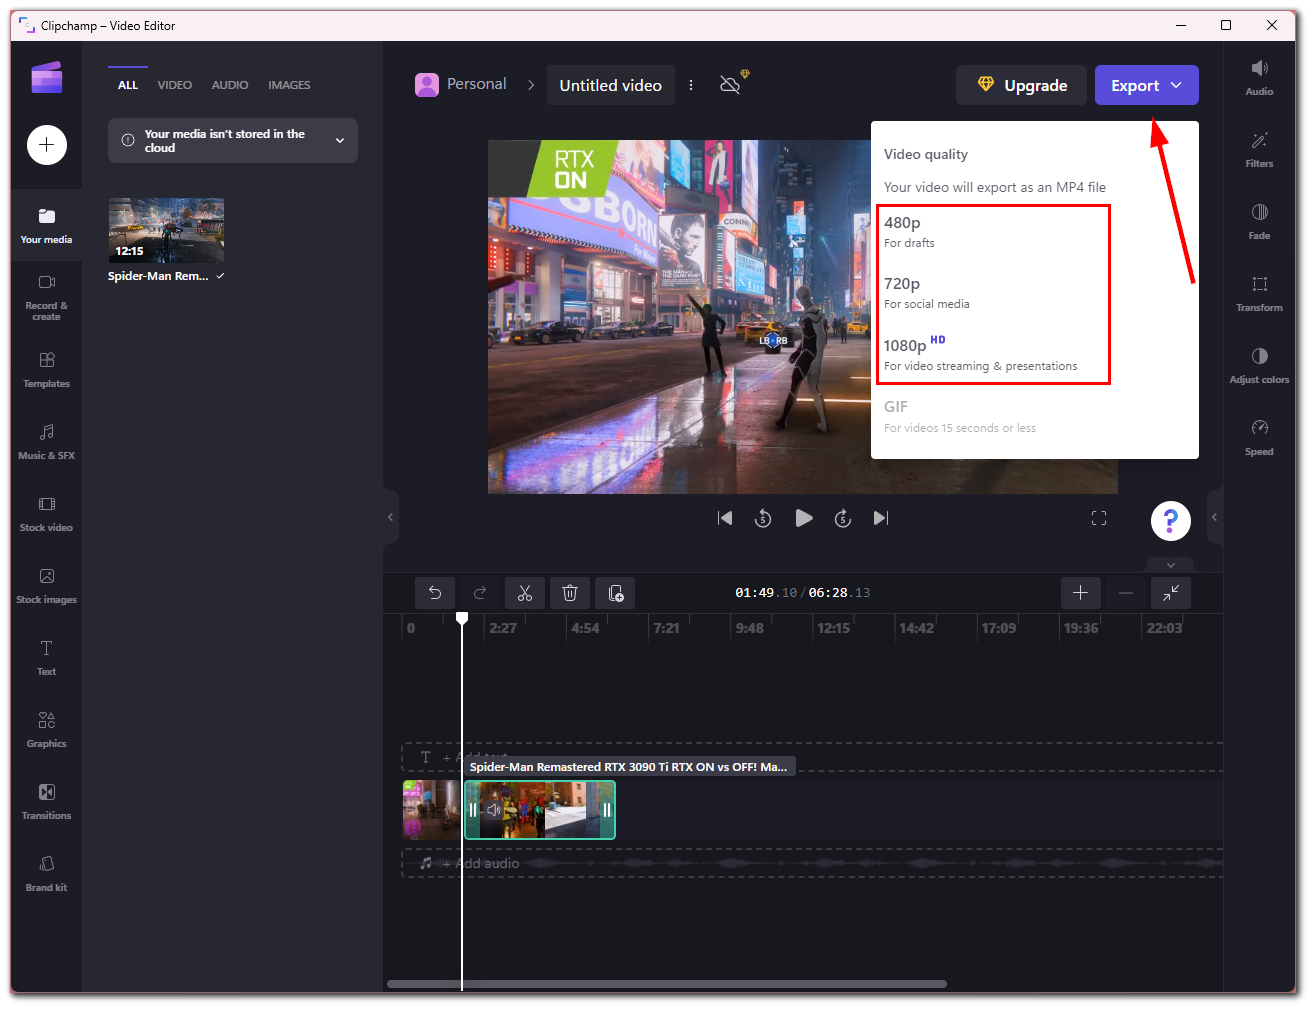Click the timeline horizontal scrollbar

[667, 984]
